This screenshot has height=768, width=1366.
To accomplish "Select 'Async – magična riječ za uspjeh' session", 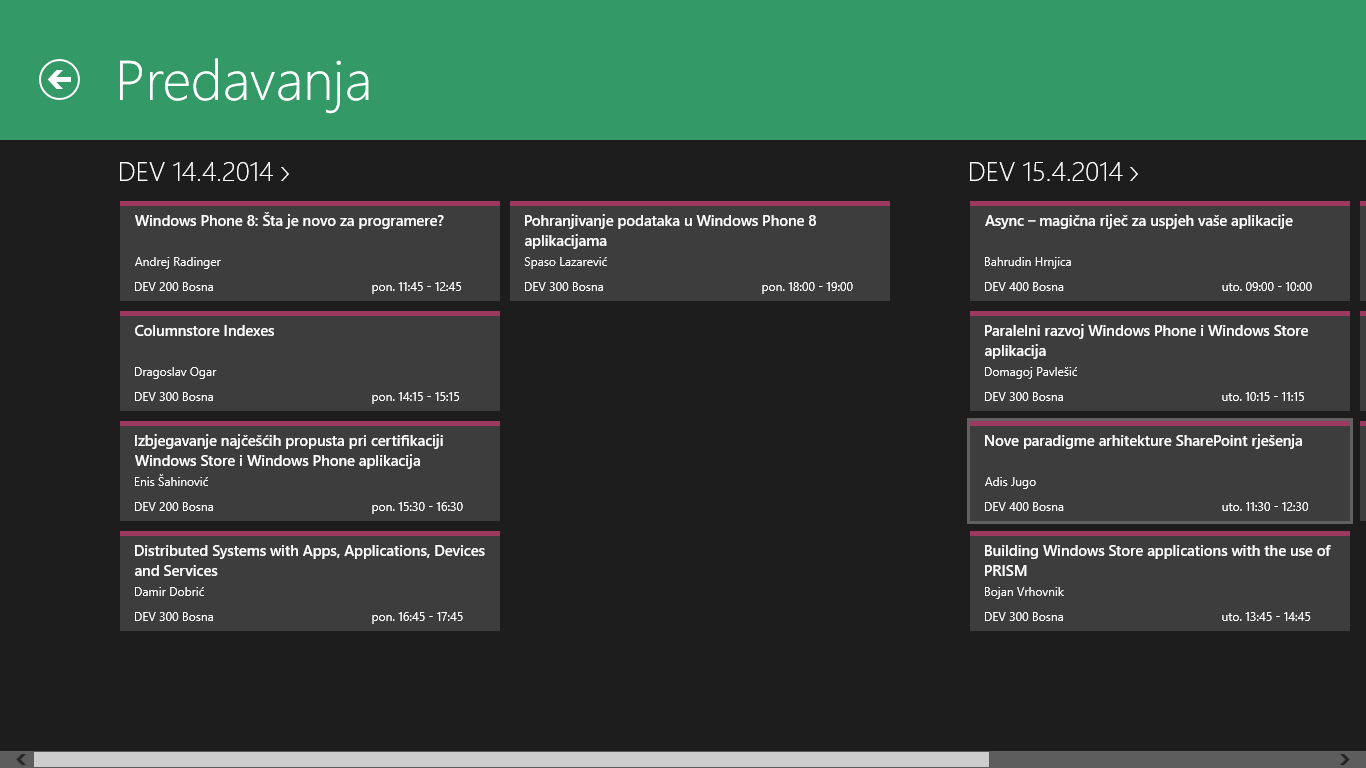I will click(x=1160, y=251).
